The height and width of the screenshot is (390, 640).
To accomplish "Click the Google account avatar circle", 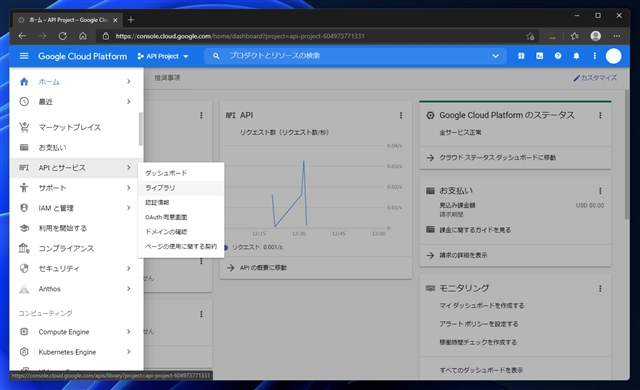I will point(613,56).
